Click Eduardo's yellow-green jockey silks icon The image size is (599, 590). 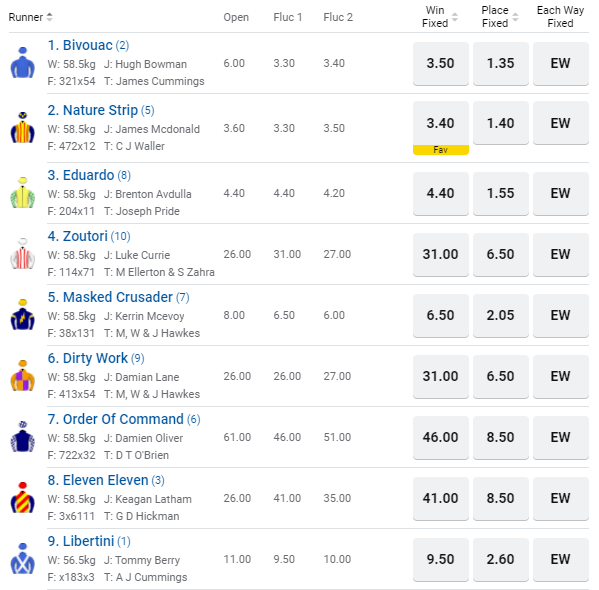pos(23,193)
